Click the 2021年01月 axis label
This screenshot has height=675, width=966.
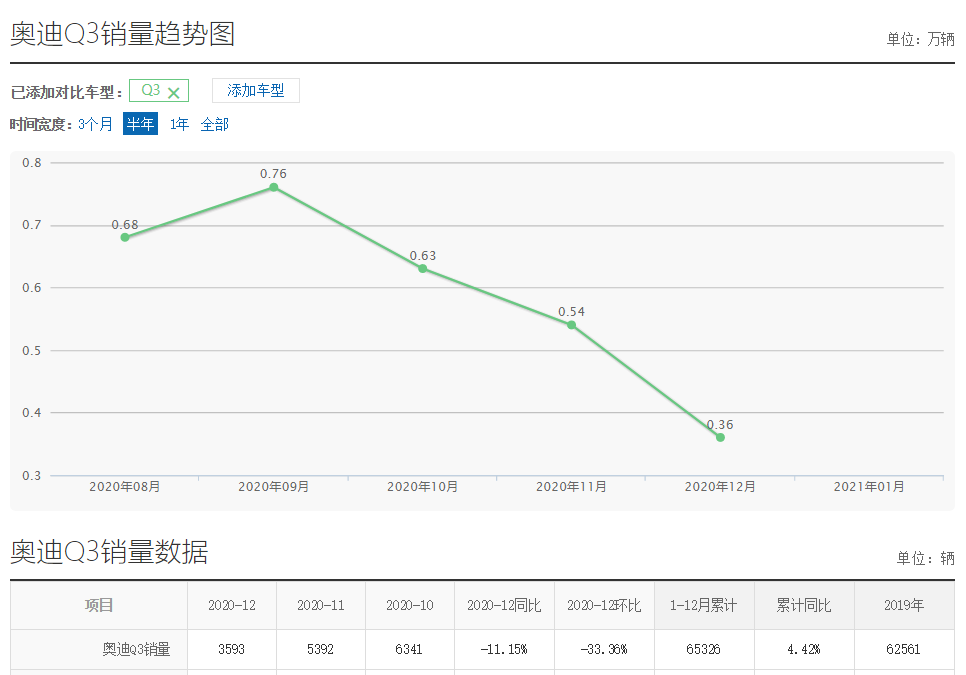(869, 487)
